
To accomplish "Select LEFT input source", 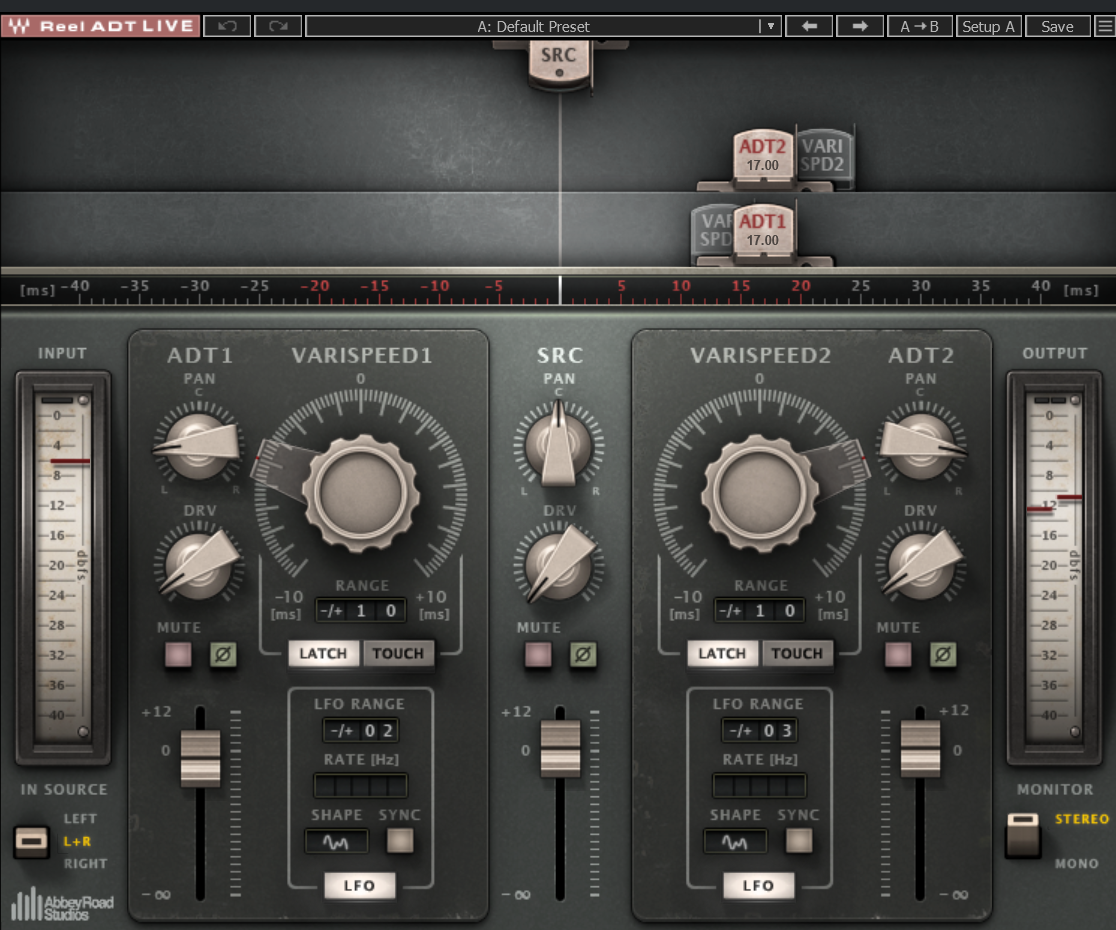I will [80, 819].
